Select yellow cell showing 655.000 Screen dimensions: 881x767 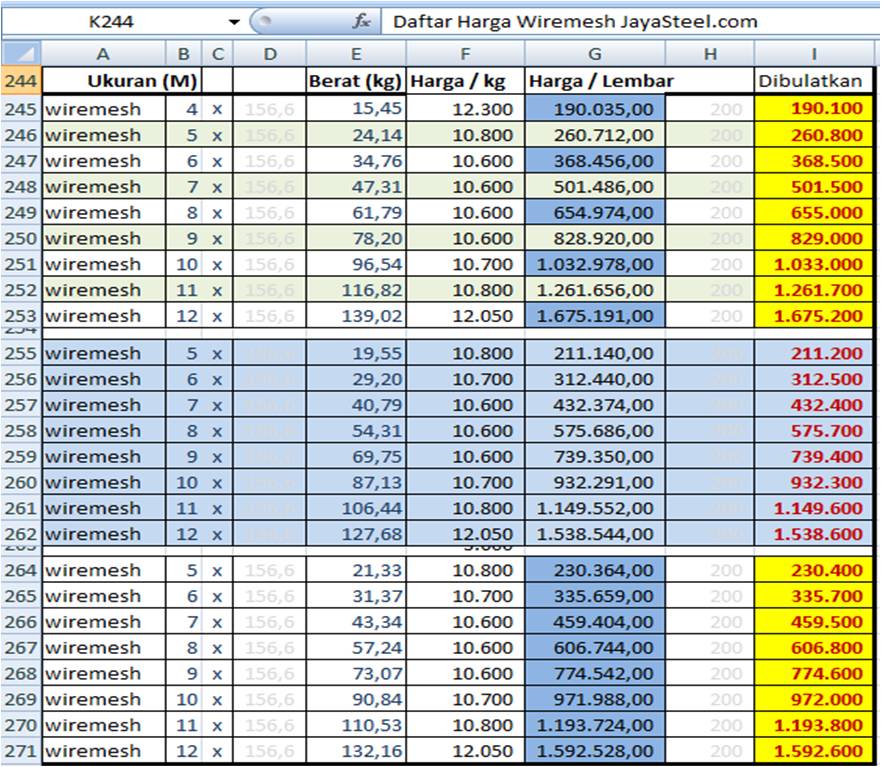pos(814,212)
